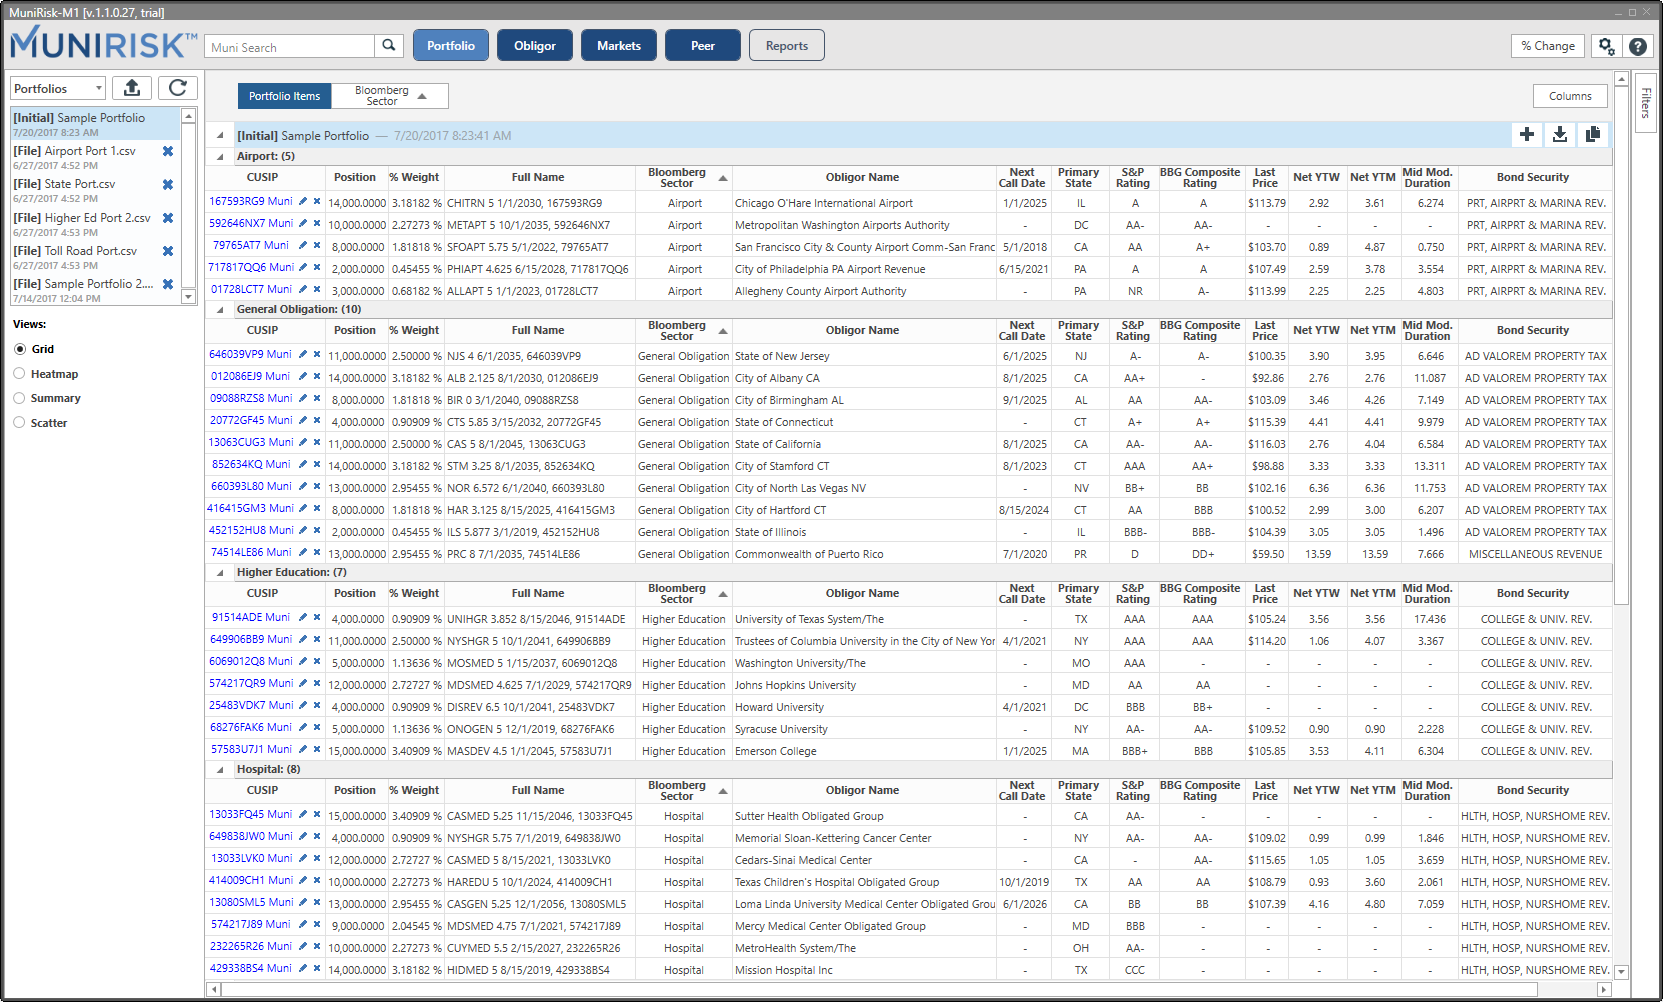Click the portfolio list scroll-down arrow
The height and width of the screenshot is (1002, 1663).
point(188,297)
